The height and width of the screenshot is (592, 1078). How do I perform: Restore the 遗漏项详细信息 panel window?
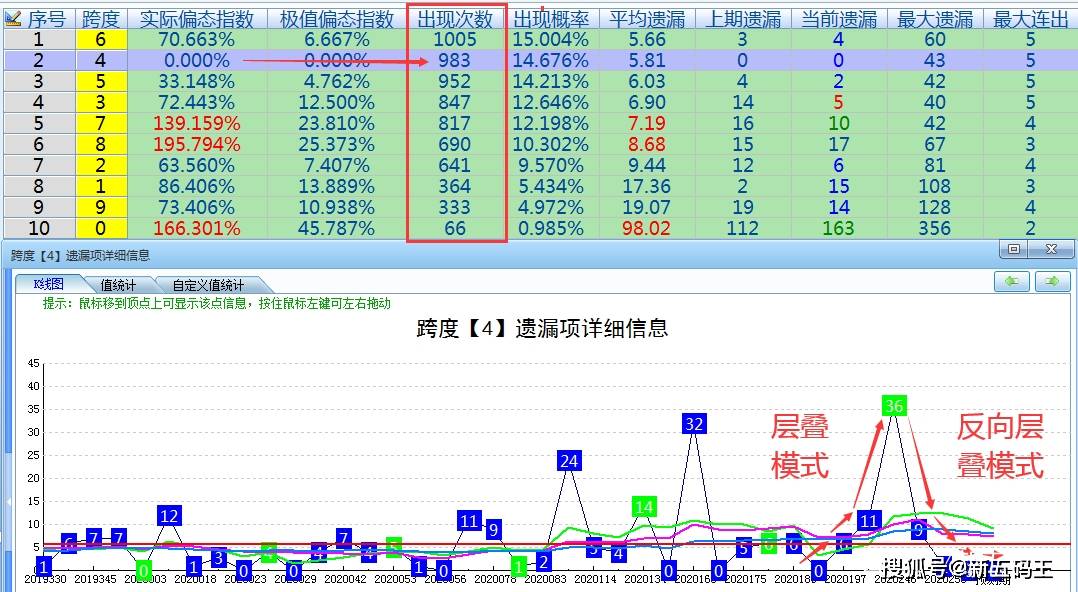(x=1014, y=249)
